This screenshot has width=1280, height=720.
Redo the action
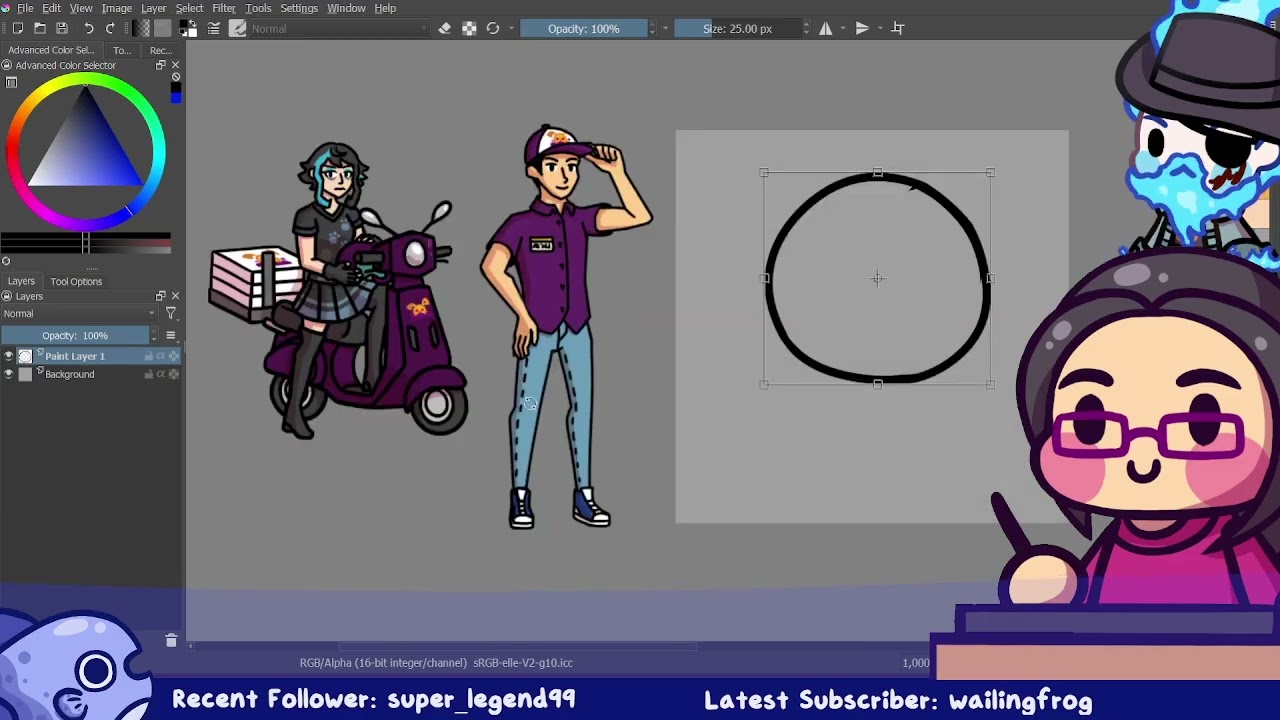(x=110, y=29)
